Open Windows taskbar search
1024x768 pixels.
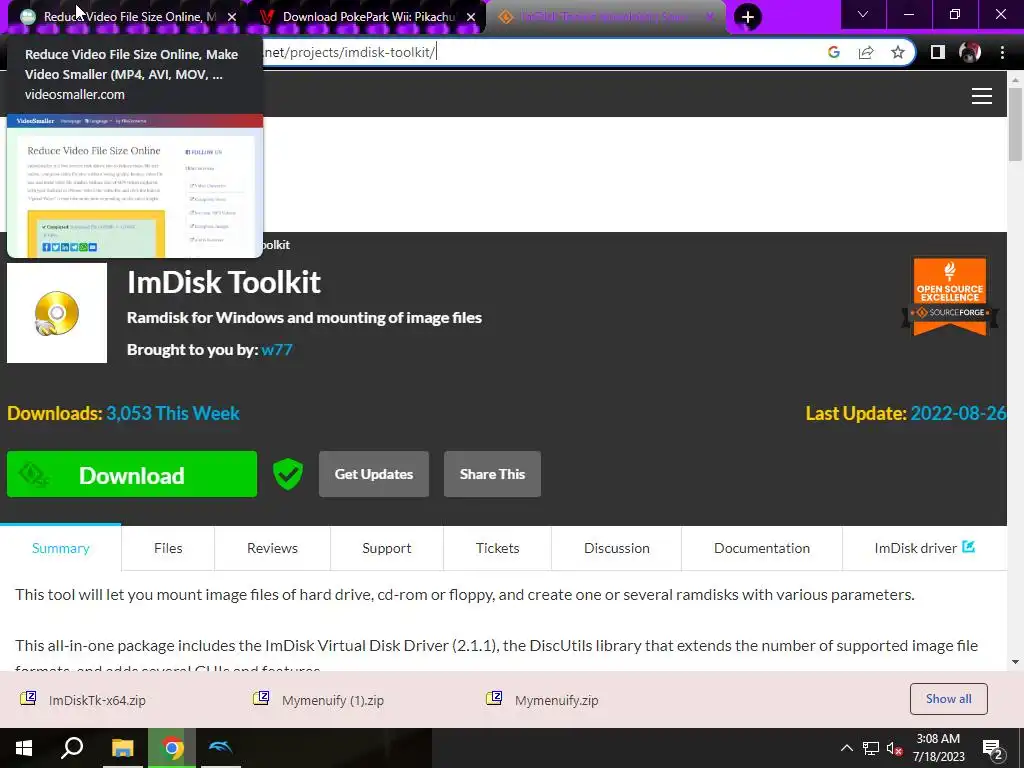(72, 748)
